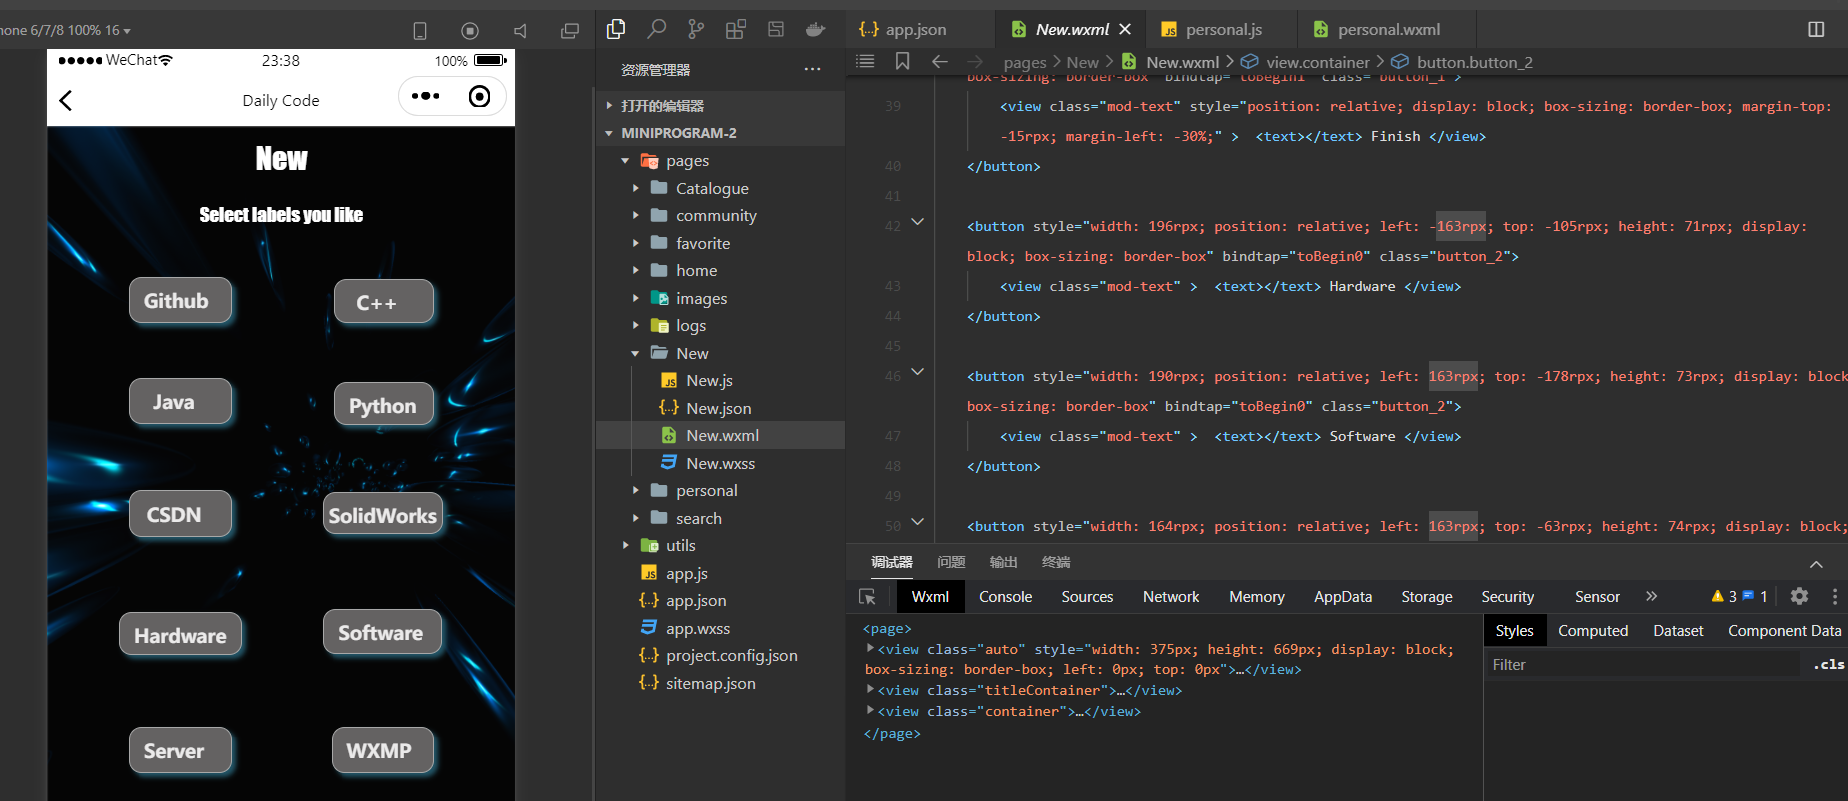Click the bookmark icon in editor bar
The height and width of the screenshot is (801, 1848).
tap(902, 61)
